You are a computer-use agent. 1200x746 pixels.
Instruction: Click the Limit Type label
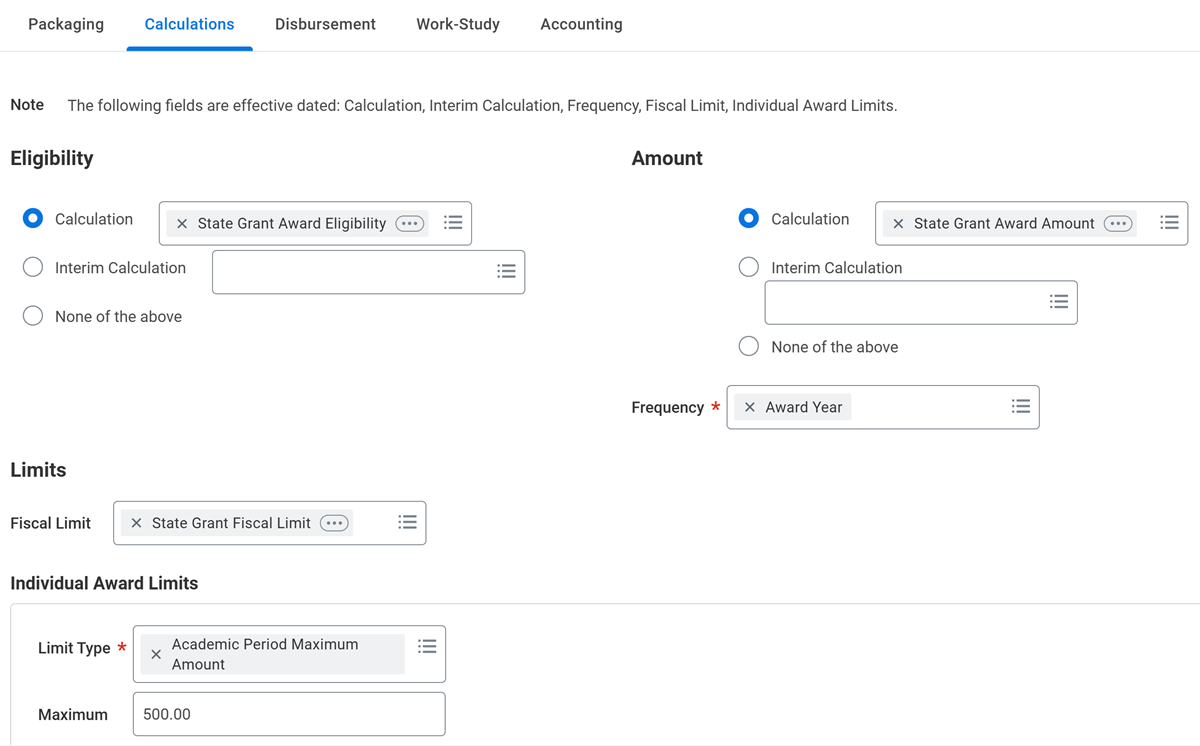point(74,648)
